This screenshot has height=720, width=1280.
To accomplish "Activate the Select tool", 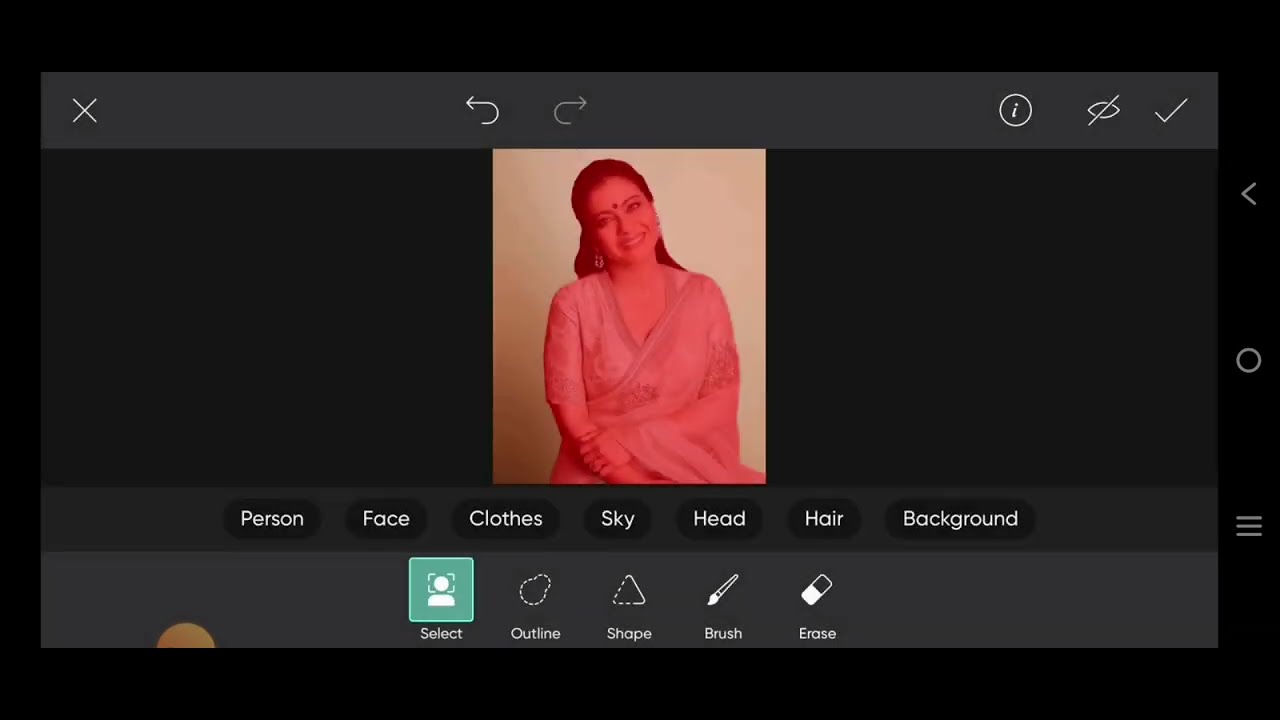I will pos(441,600).
